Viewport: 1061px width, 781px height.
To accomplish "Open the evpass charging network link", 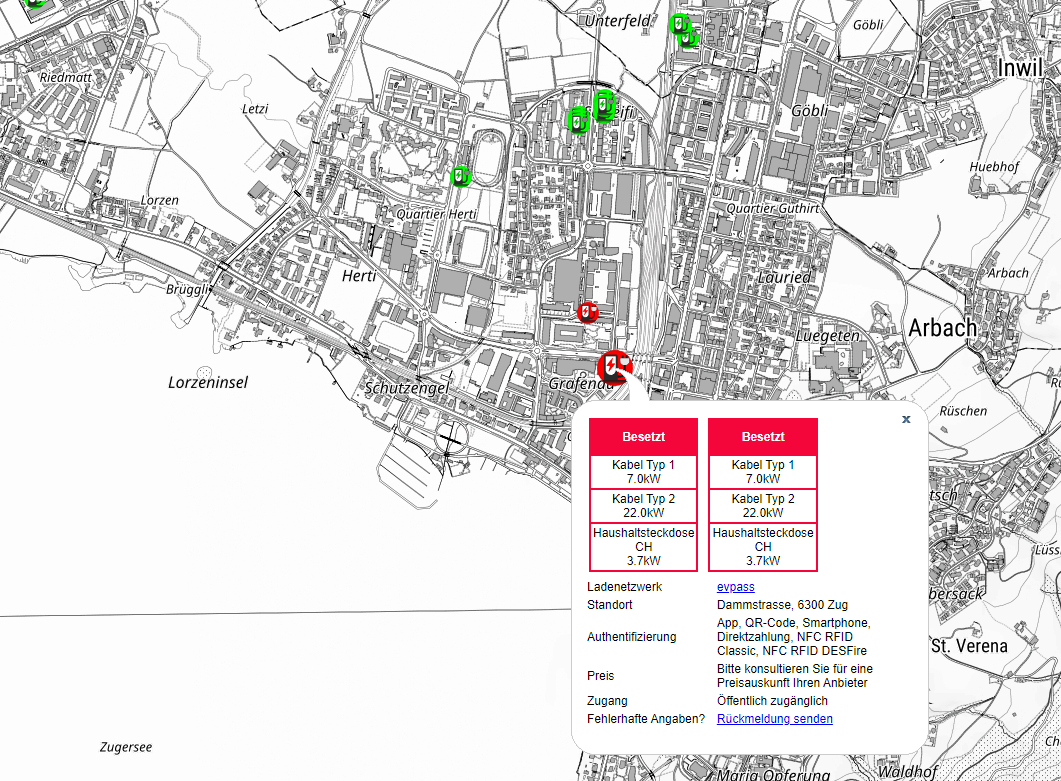I will pyautogui.click(x=735, y=587).
